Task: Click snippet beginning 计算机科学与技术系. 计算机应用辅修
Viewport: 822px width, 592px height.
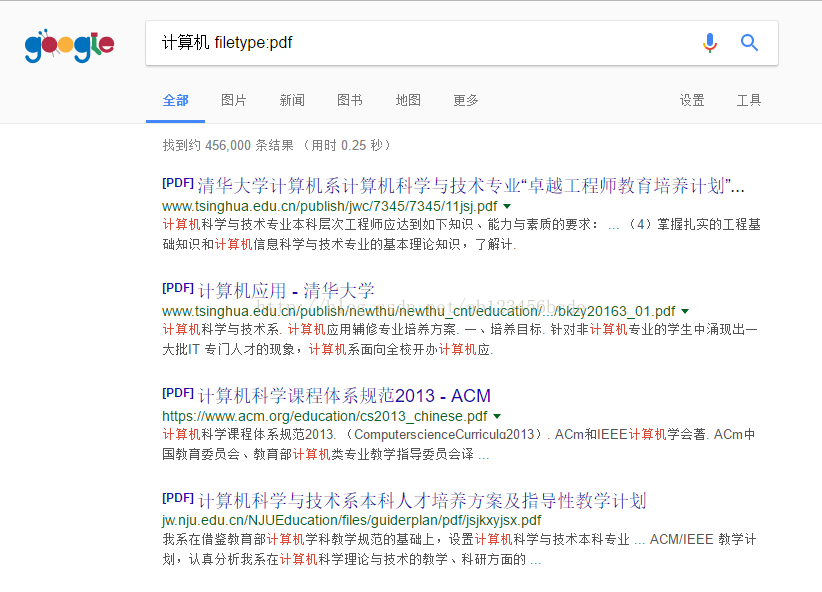Action: [x=460, y=339]
